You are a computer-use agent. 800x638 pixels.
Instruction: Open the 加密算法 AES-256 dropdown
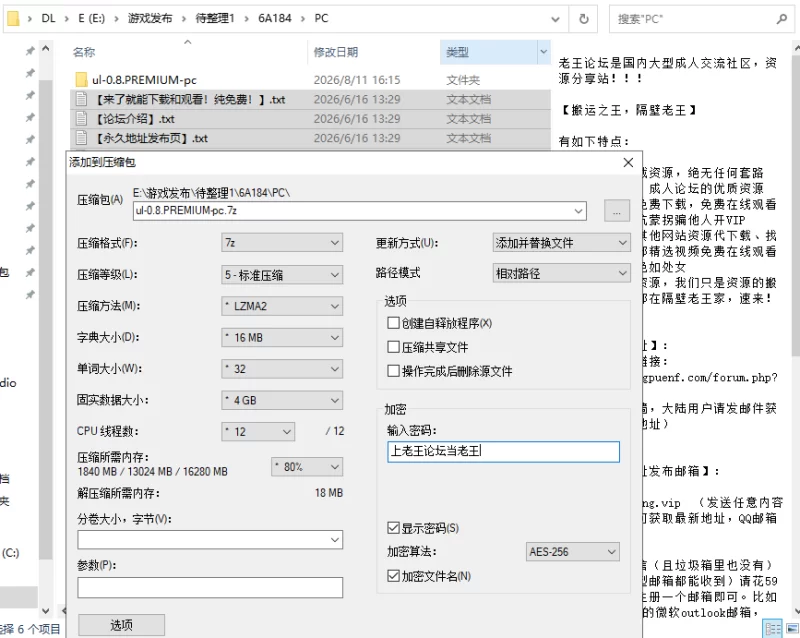(572, 552)
